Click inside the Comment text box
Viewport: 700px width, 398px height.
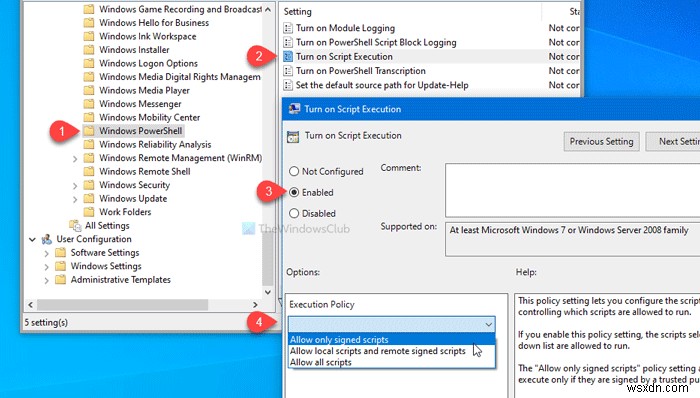pyautogui.click(x=573, y=190)
